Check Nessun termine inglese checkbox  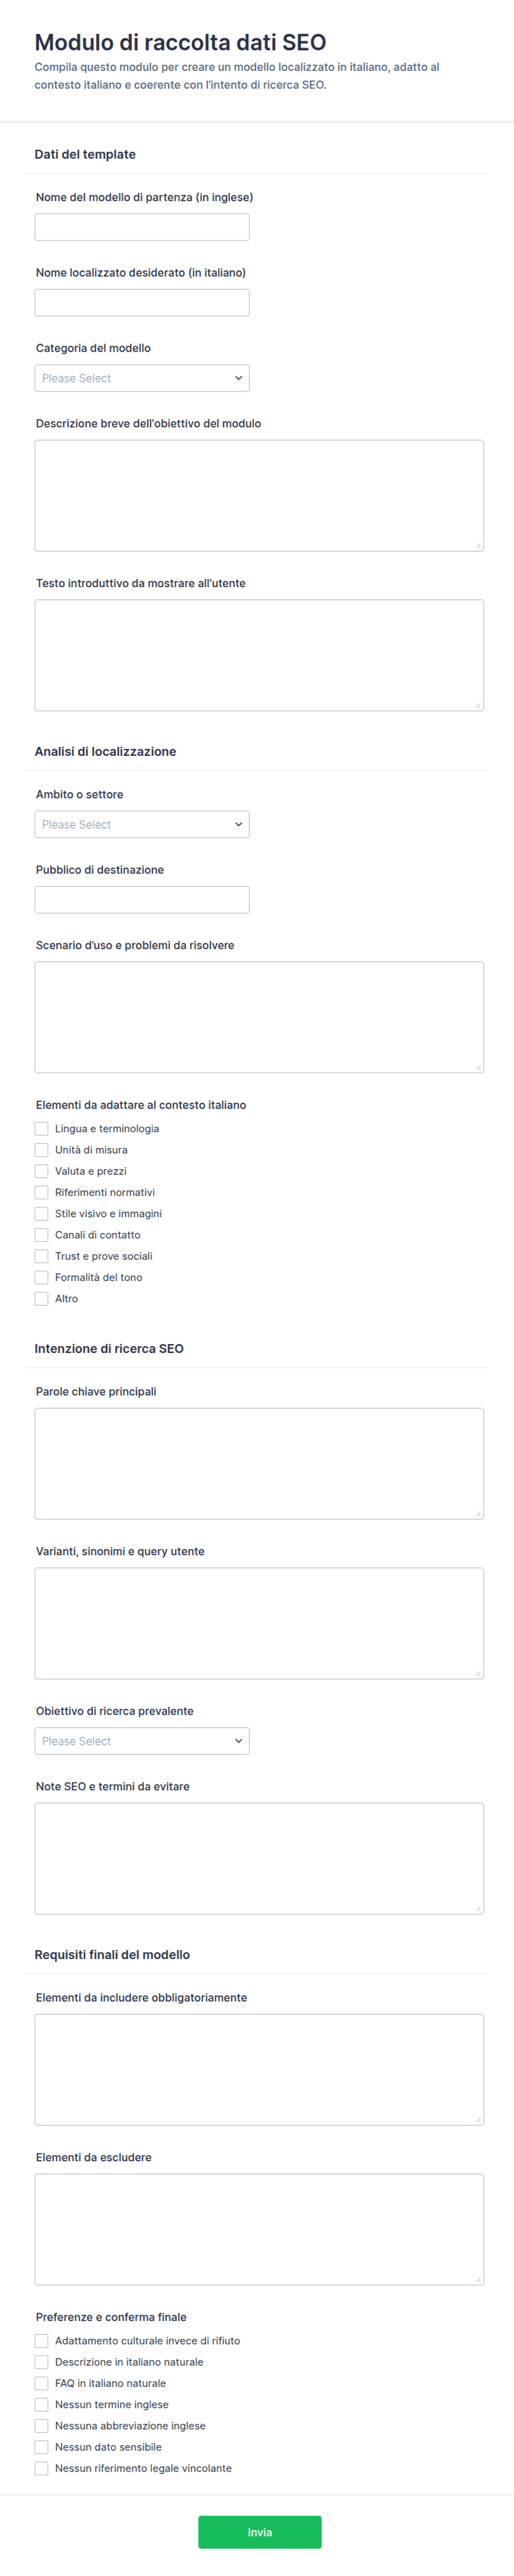[41, 2404]
